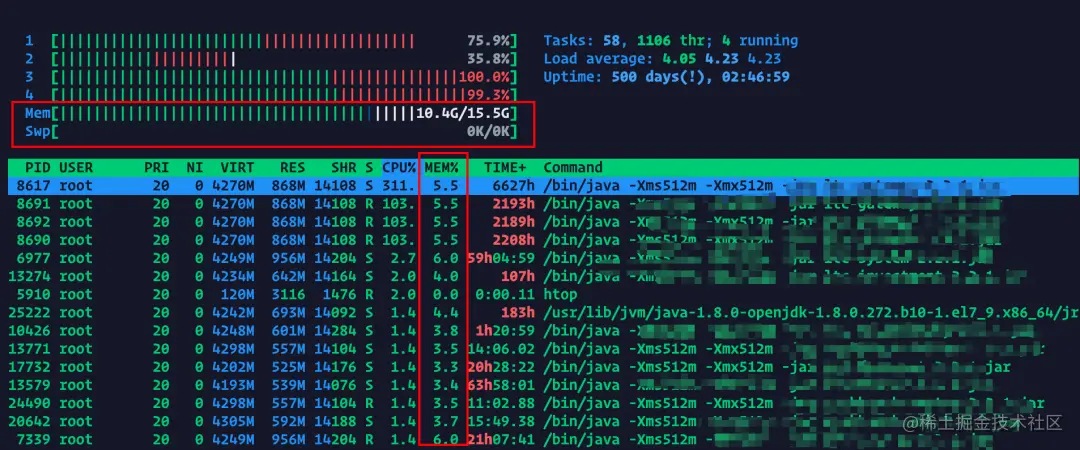Screen dimensions: 1080x450
Task: Click the Tasks: 58, 1106 thr line
Action: 671,41
